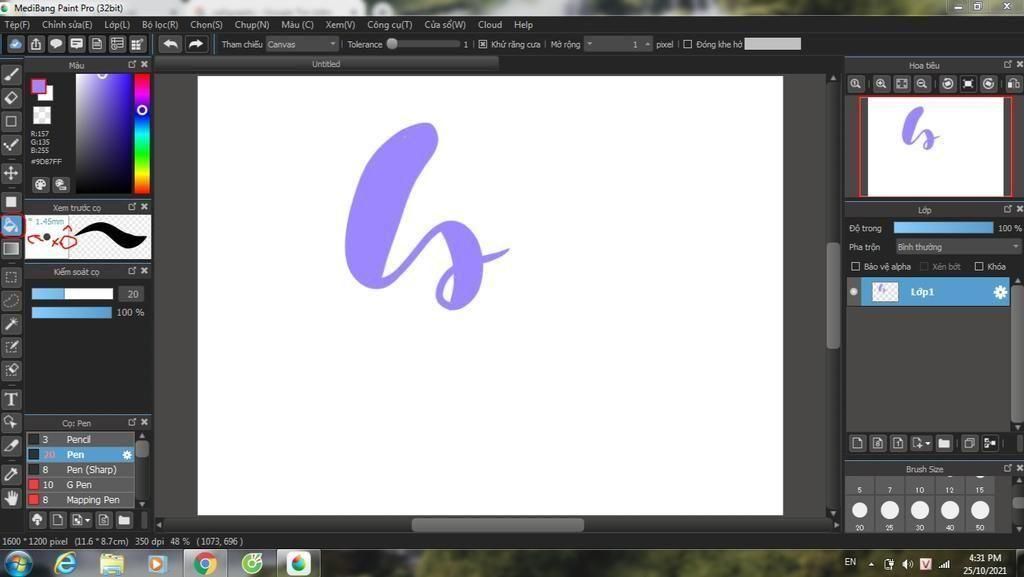Open the Cửa sổ(W) menu
The height and width of the screenshot is (577, 1024).
[x=445, y=25]
